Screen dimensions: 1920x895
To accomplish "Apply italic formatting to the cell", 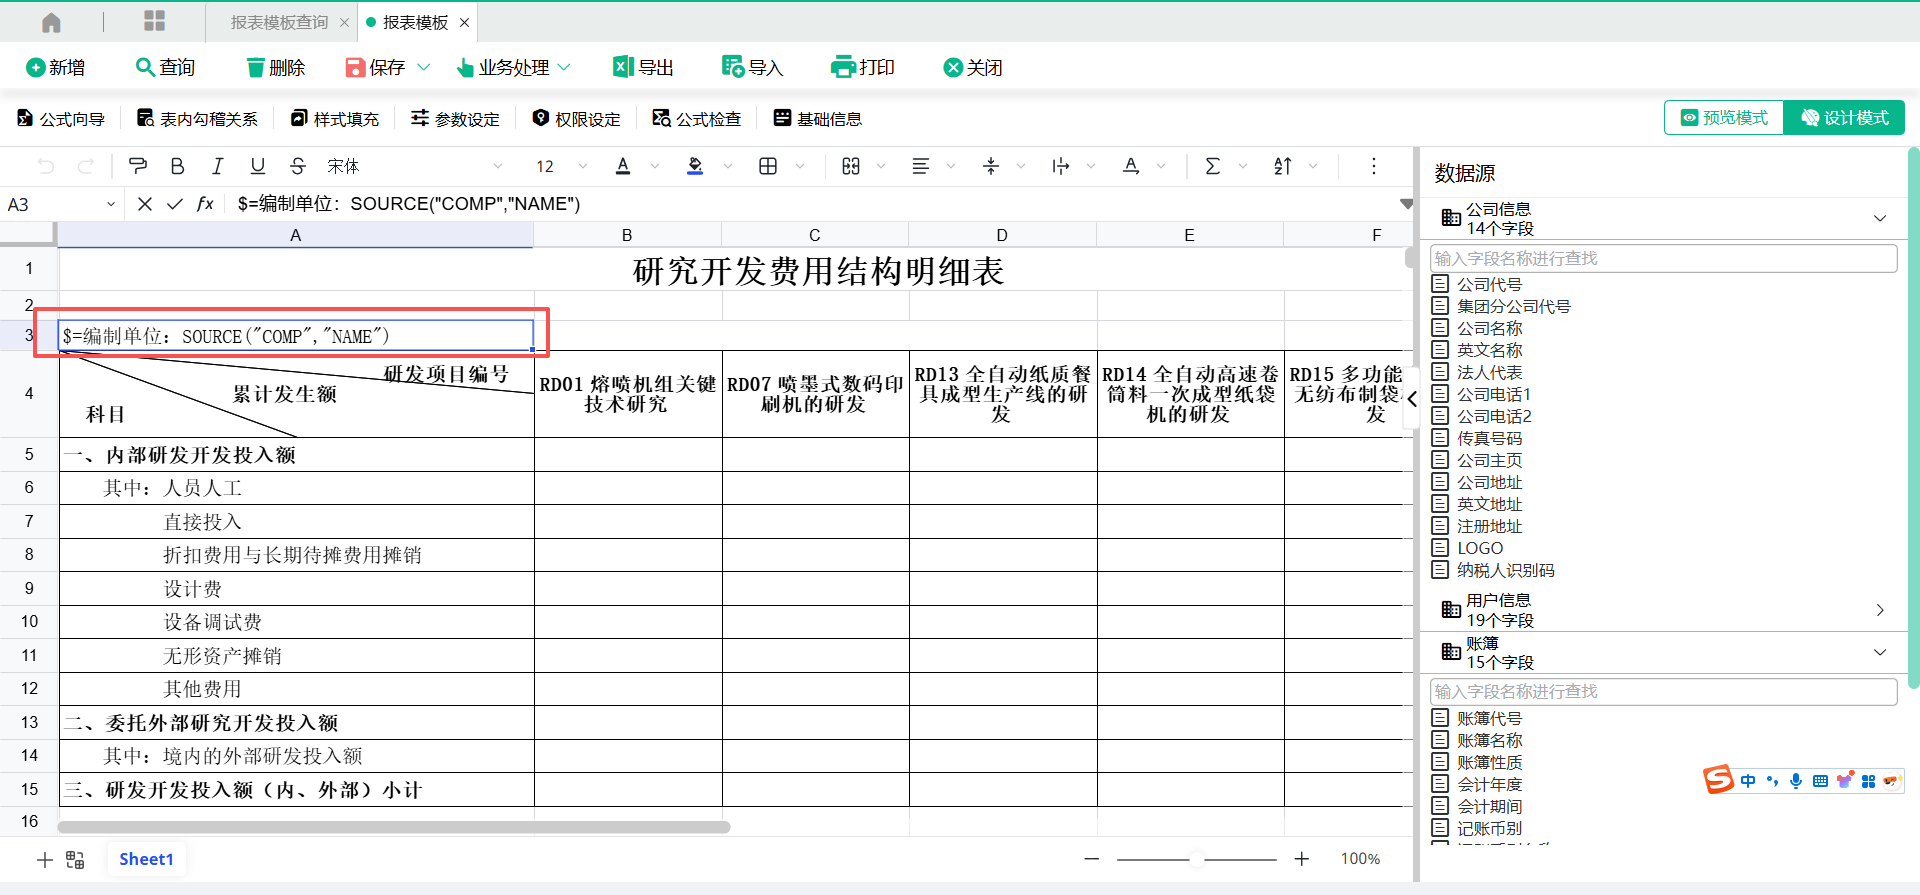I will (x=217, y=166).
